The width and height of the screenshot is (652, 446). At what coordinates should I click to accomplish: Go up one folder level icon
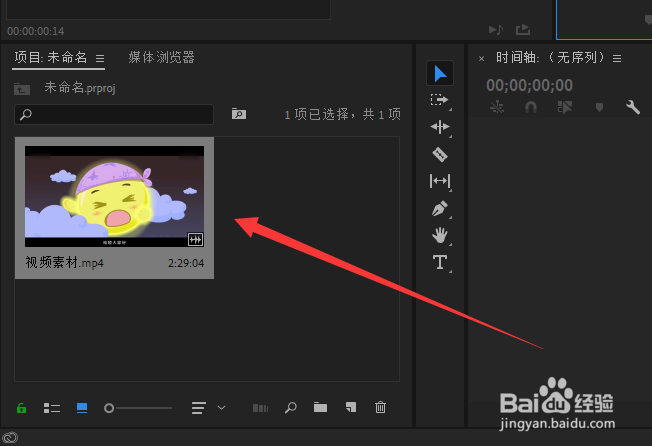coord(22,89)
